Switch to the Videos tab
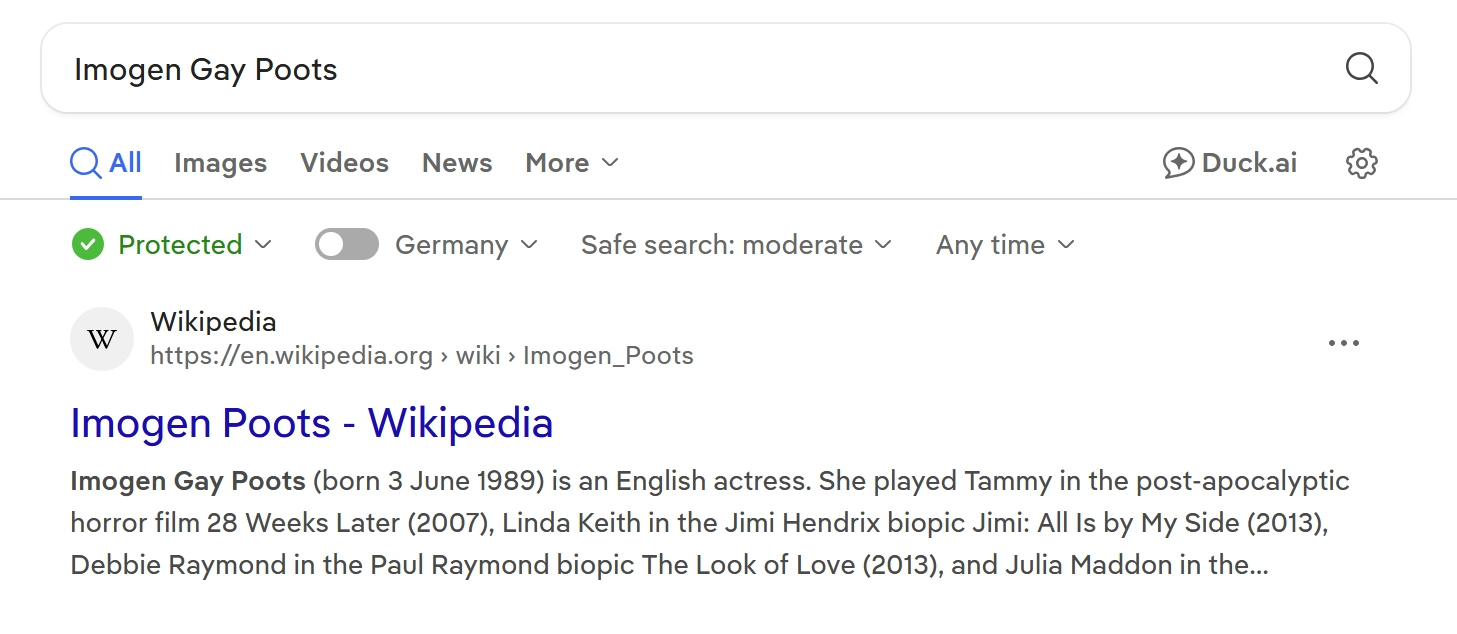 point(344,163)
